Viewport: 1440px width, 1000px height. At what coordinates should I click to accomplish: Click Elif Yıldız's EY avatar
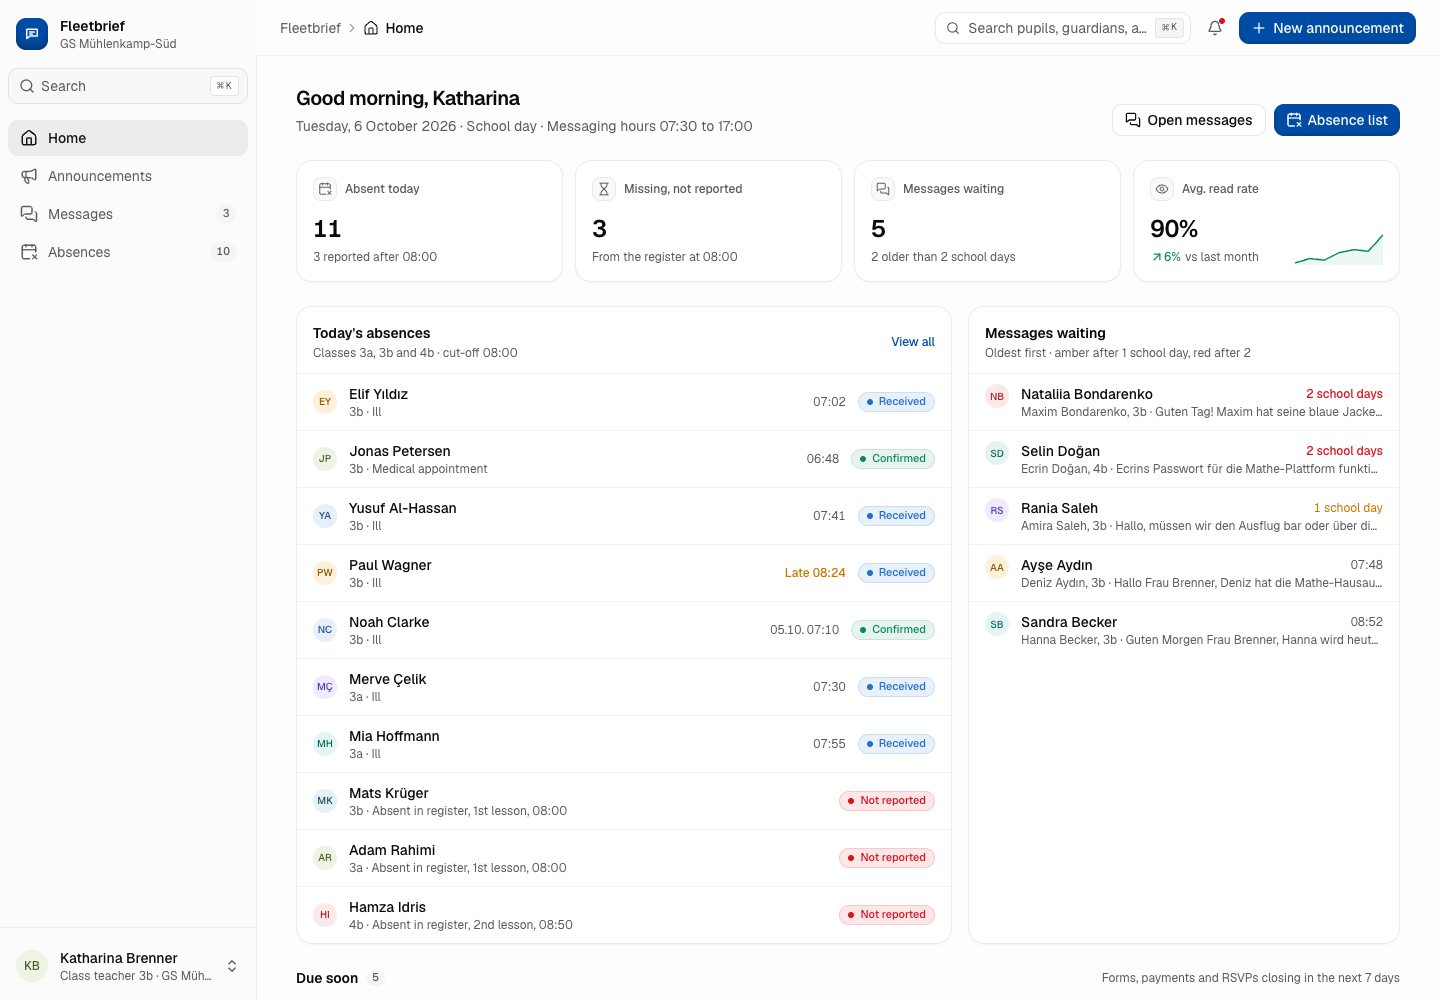[x=325, y=402]
